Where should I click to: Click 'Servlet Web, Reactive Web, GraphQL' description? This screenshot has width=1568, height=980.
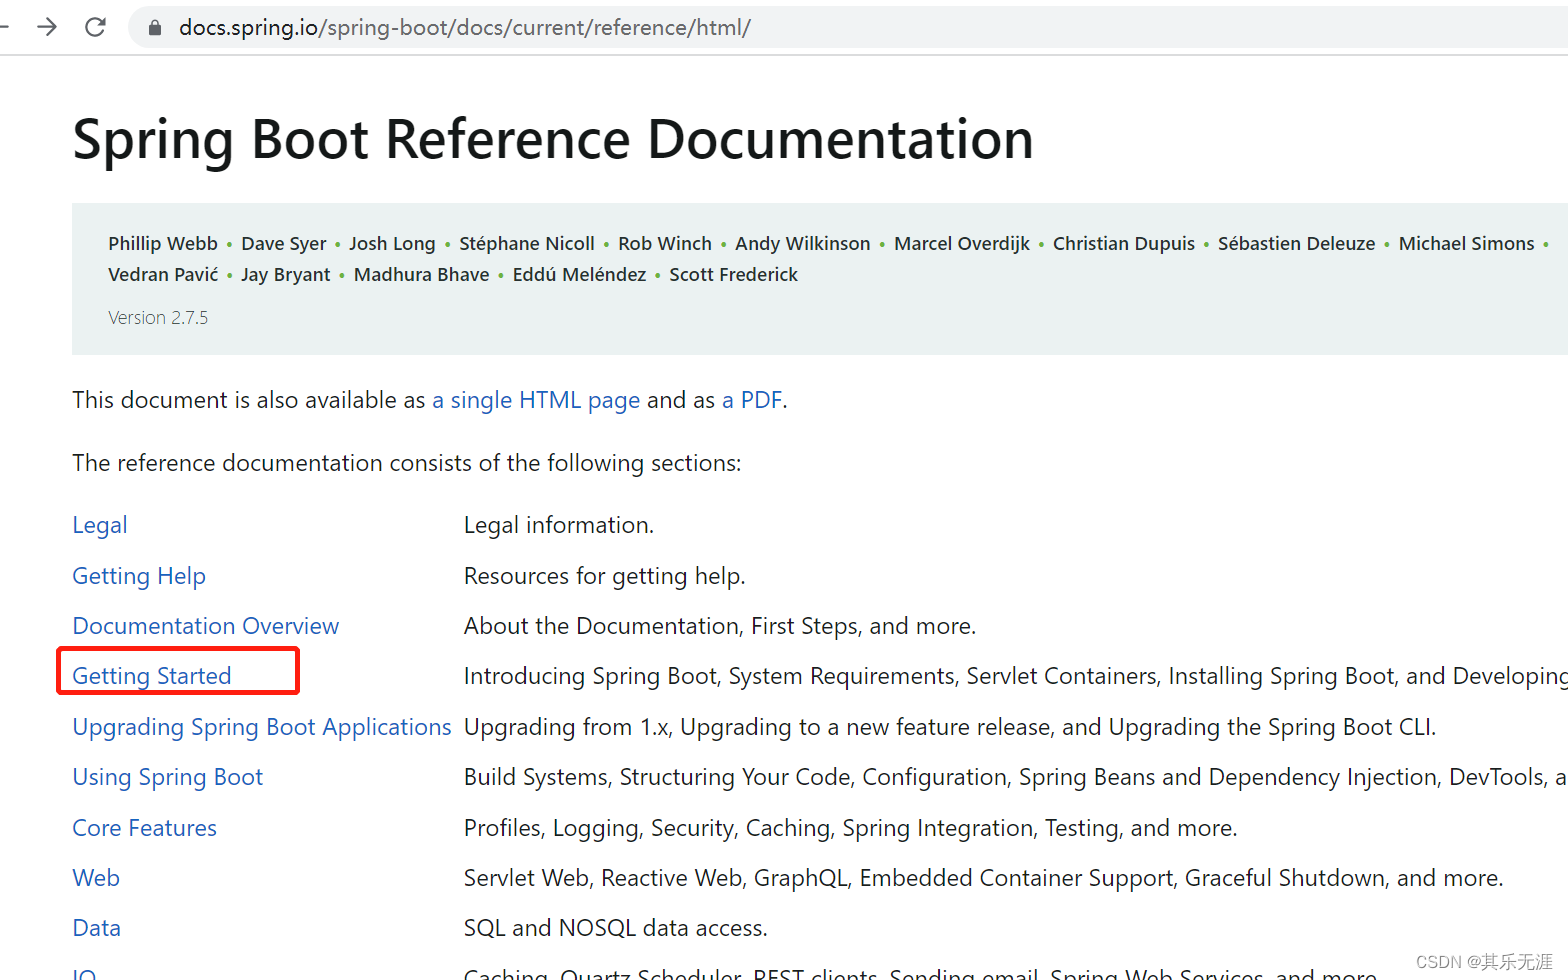tap(984, 878)
